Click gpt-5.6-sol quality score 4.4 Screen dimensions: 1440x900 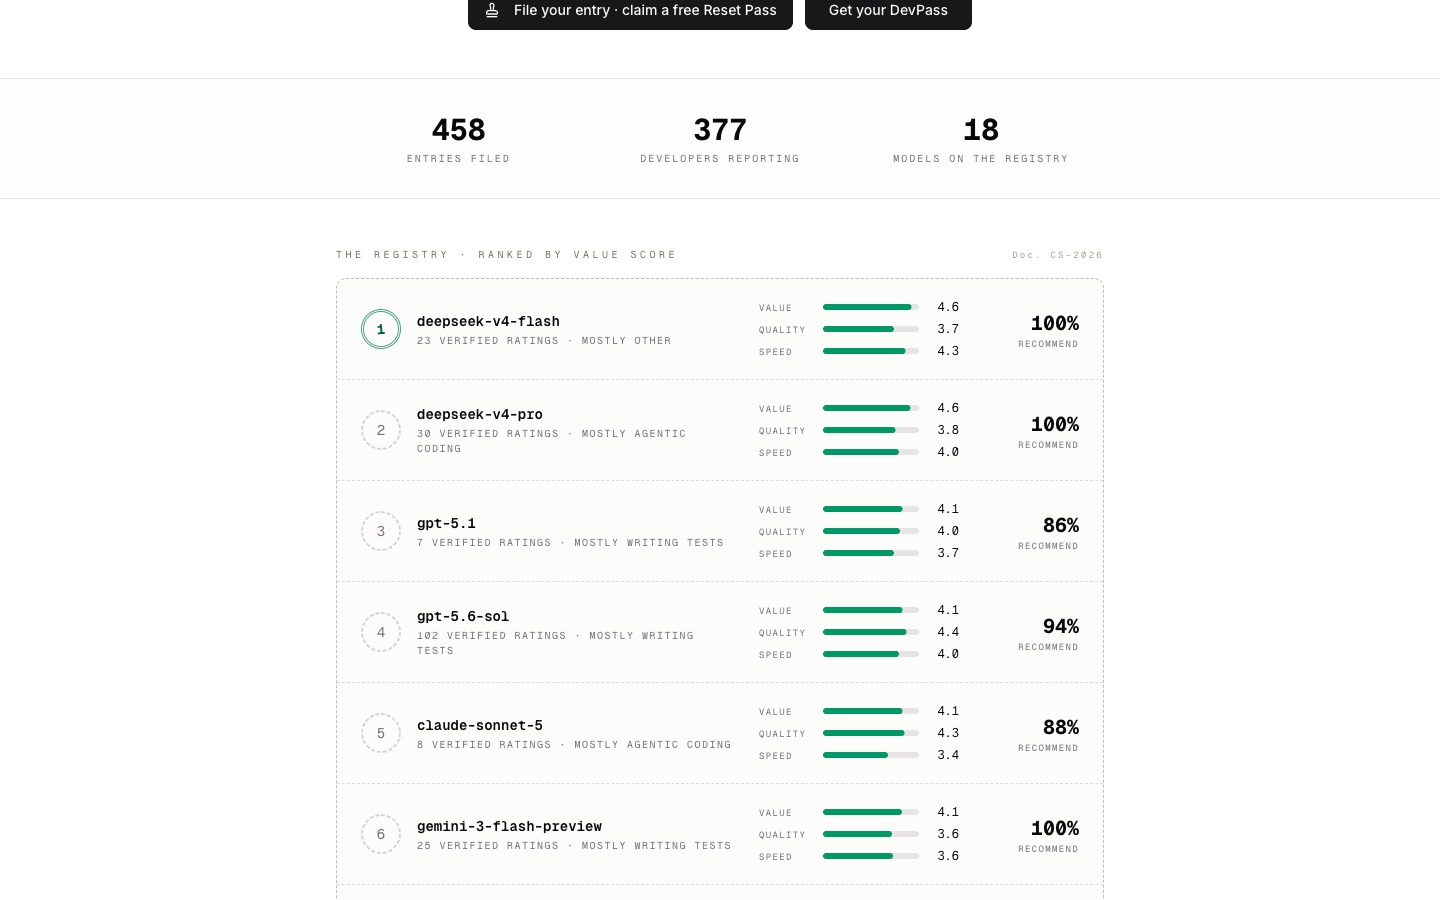tap(948, 632)
